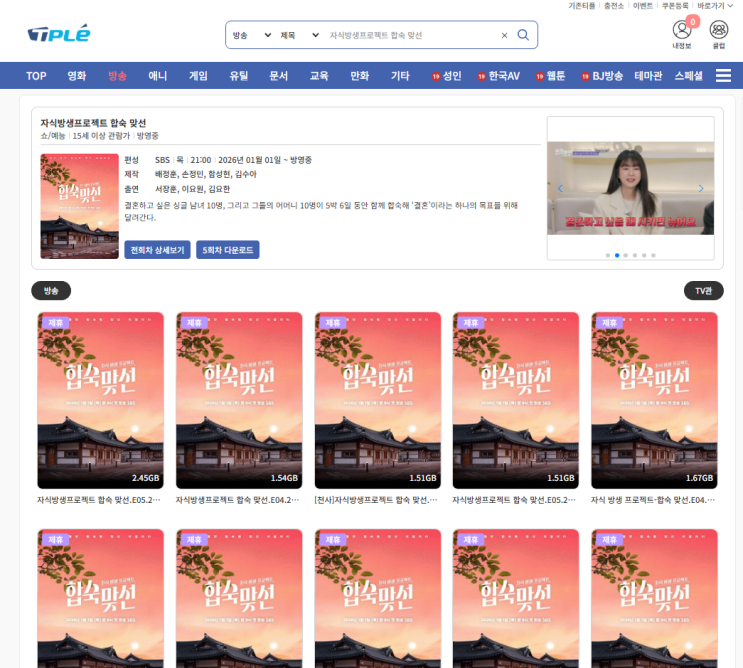Open the 1.67GB file thumbnail
743x668 pixels.
click(x=654, y=400)
